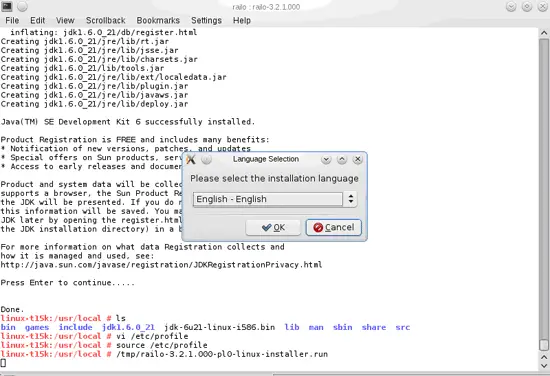Screen dimensions: 550x376
Task: Minimize the railo terminal window
Action: click(511, 7)
